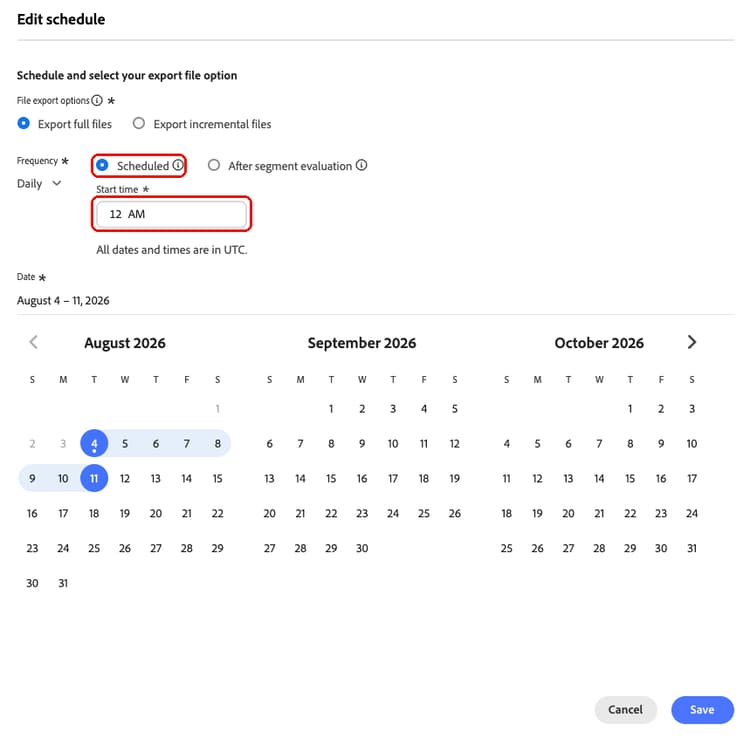Choose August 20 in the calendar
Image resolution: width=750 pixels, height=738 pixels.
[x=155, y=513]
